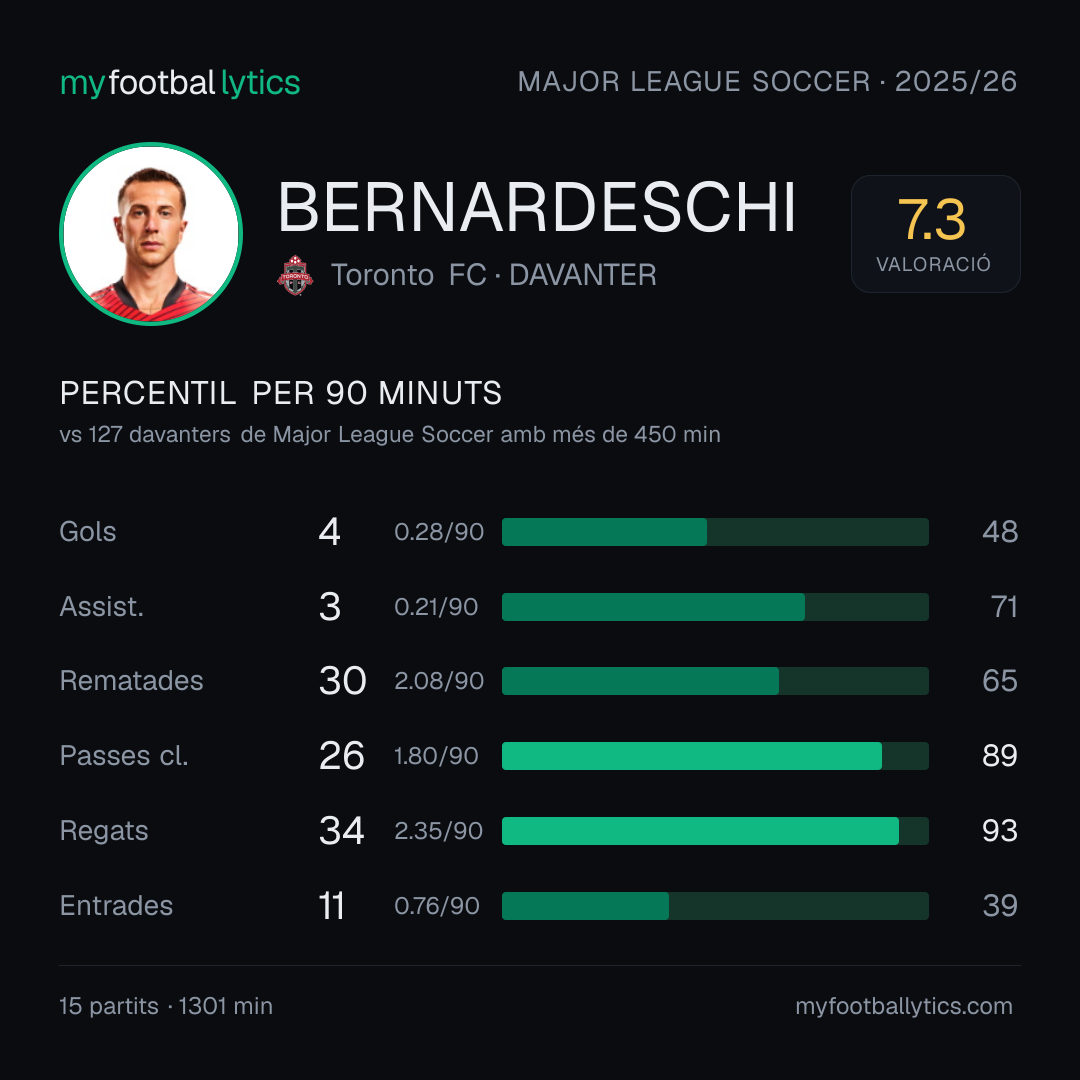Click the Entrades percentile bar
This screenshot has height=1080, width=1080.
[x=715, y=906]
